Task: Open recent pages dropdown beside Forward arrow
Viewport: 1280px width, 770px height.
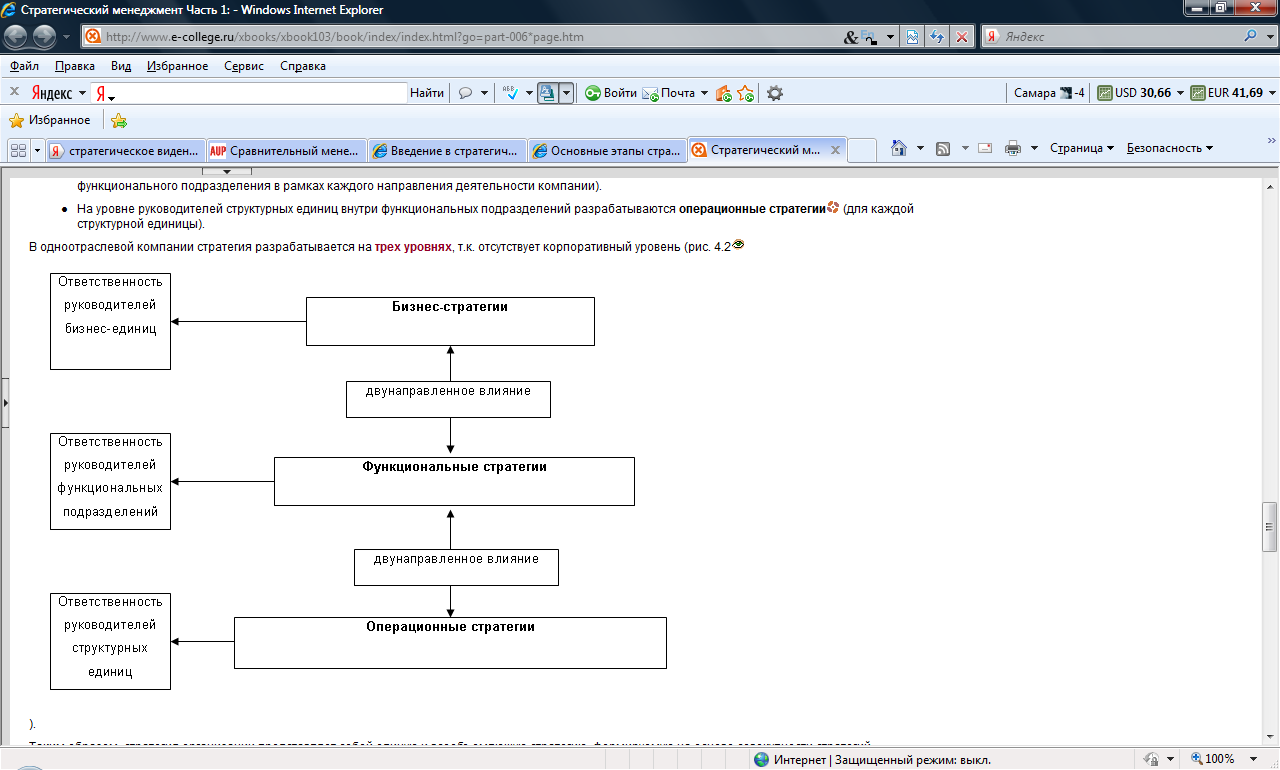Action: [x=66, y=37]
